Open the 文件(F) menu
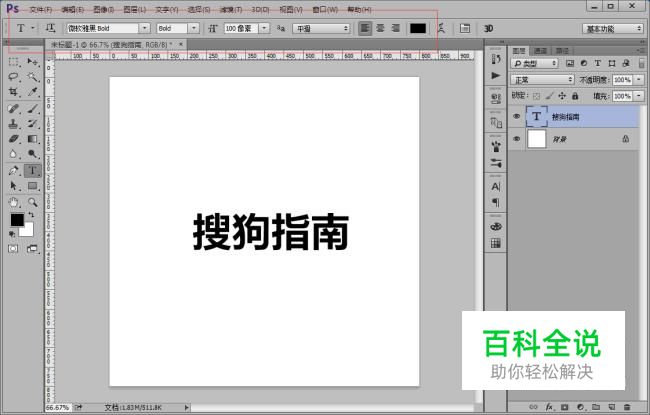 41,9
